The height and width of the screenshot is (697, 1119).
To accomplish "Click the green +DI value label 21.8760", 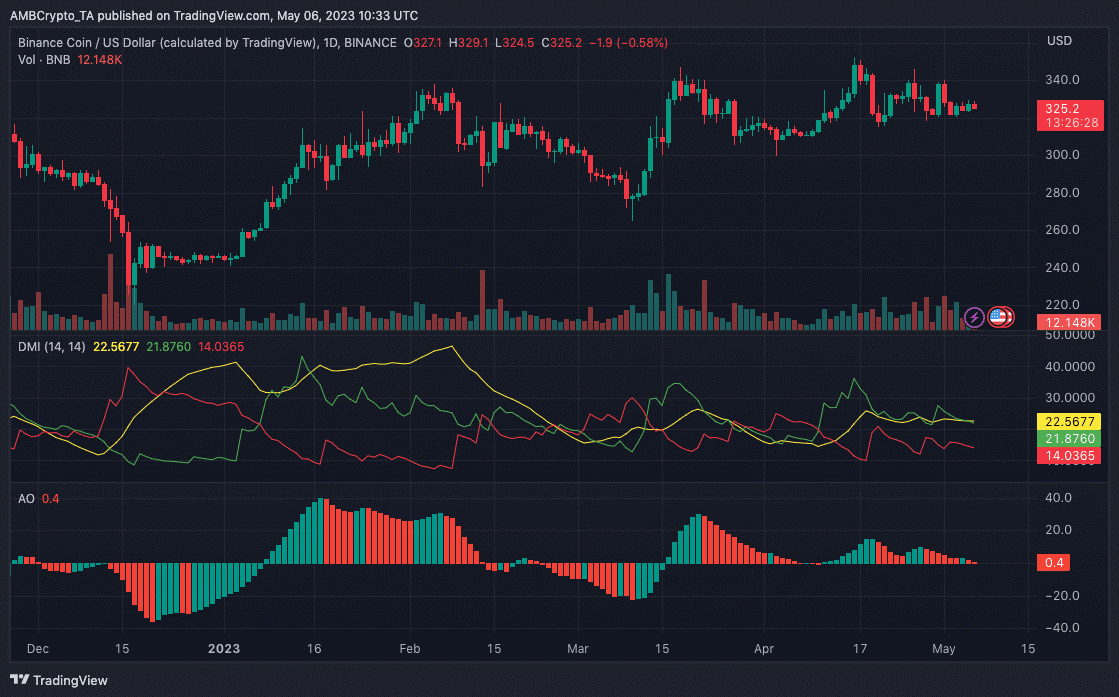I will (1069, 439).
